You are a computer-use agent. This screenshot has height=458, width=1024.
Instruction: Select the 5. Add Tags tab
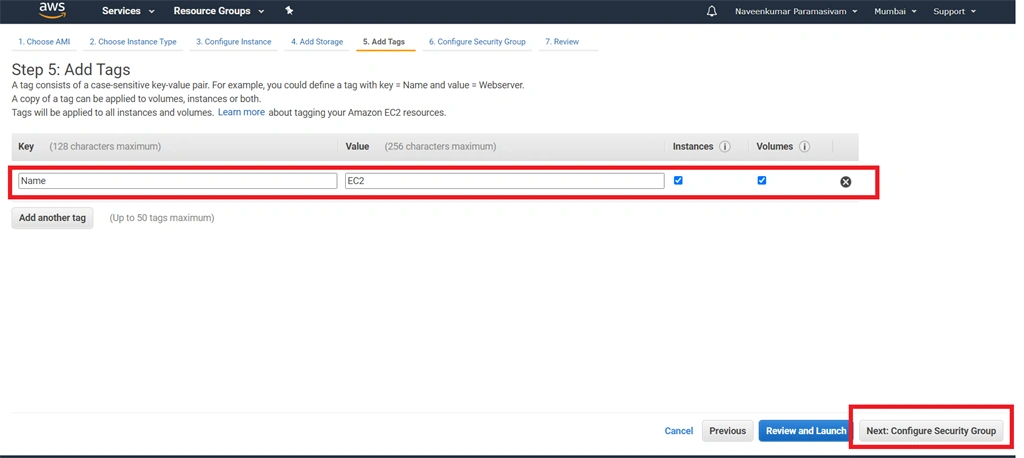(384, 42)
